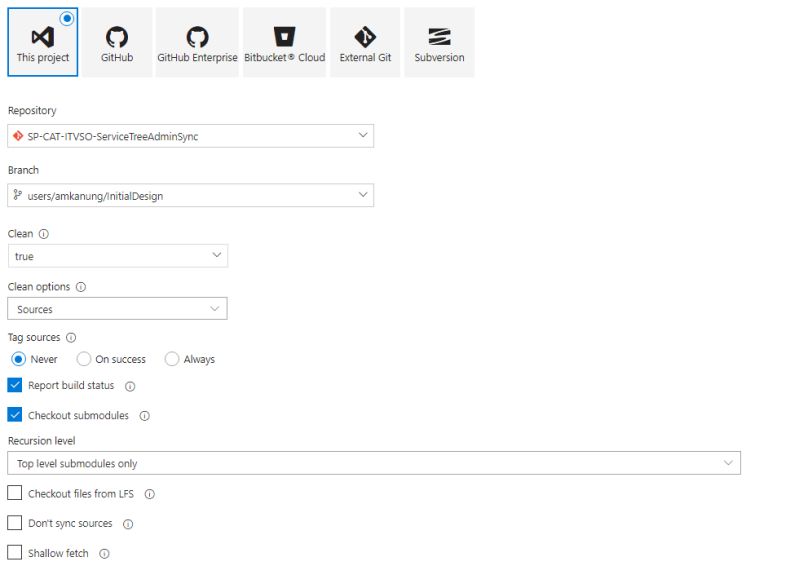This screenshot has height=566, width=799.
Task: Show info for Shallow fetch
Action: [104, 554]
